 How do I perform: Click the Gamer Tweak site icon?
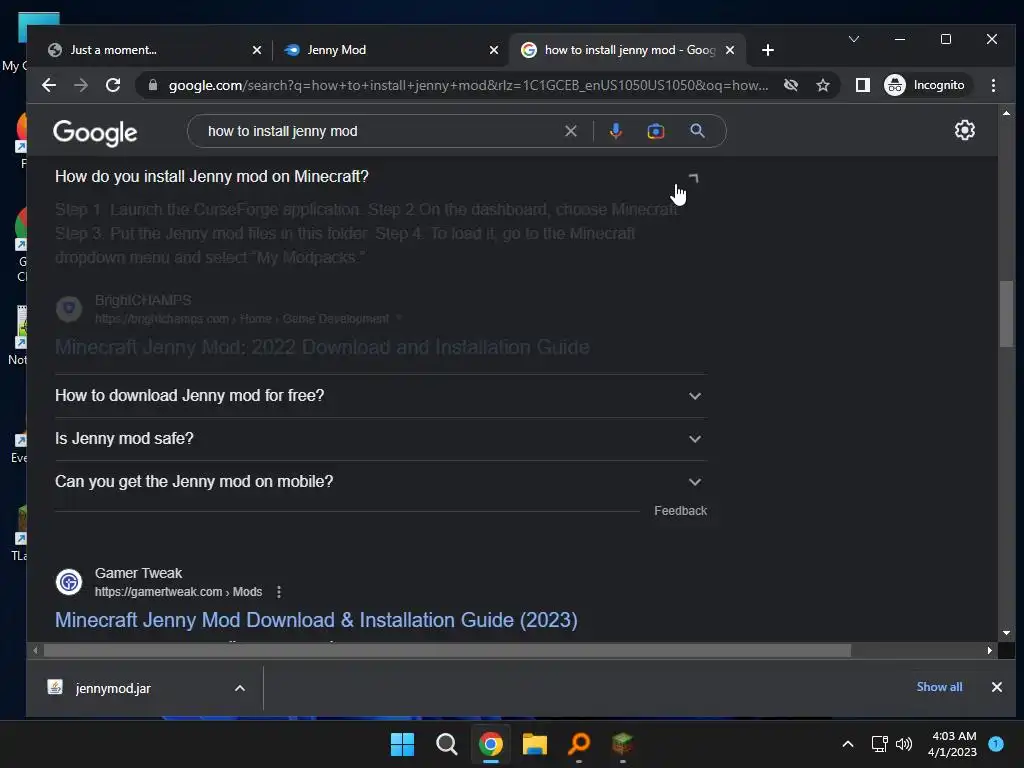point(69,582)
